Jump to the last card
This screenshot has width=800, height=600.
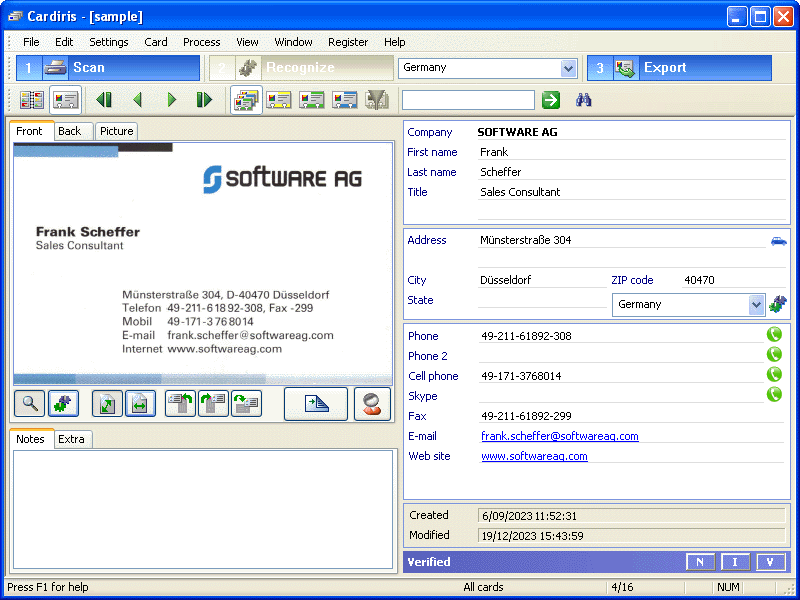pos(204,100)
